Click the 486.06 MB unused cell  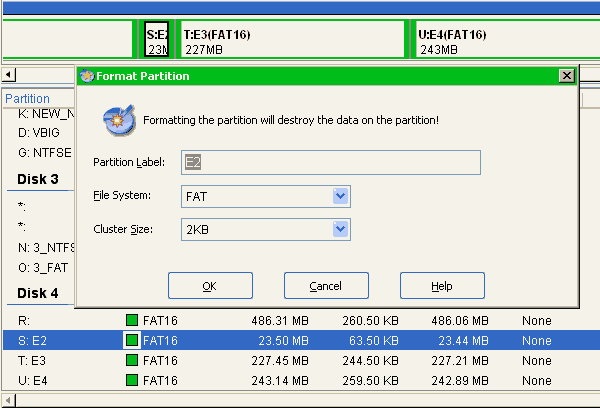click(460, 321)
